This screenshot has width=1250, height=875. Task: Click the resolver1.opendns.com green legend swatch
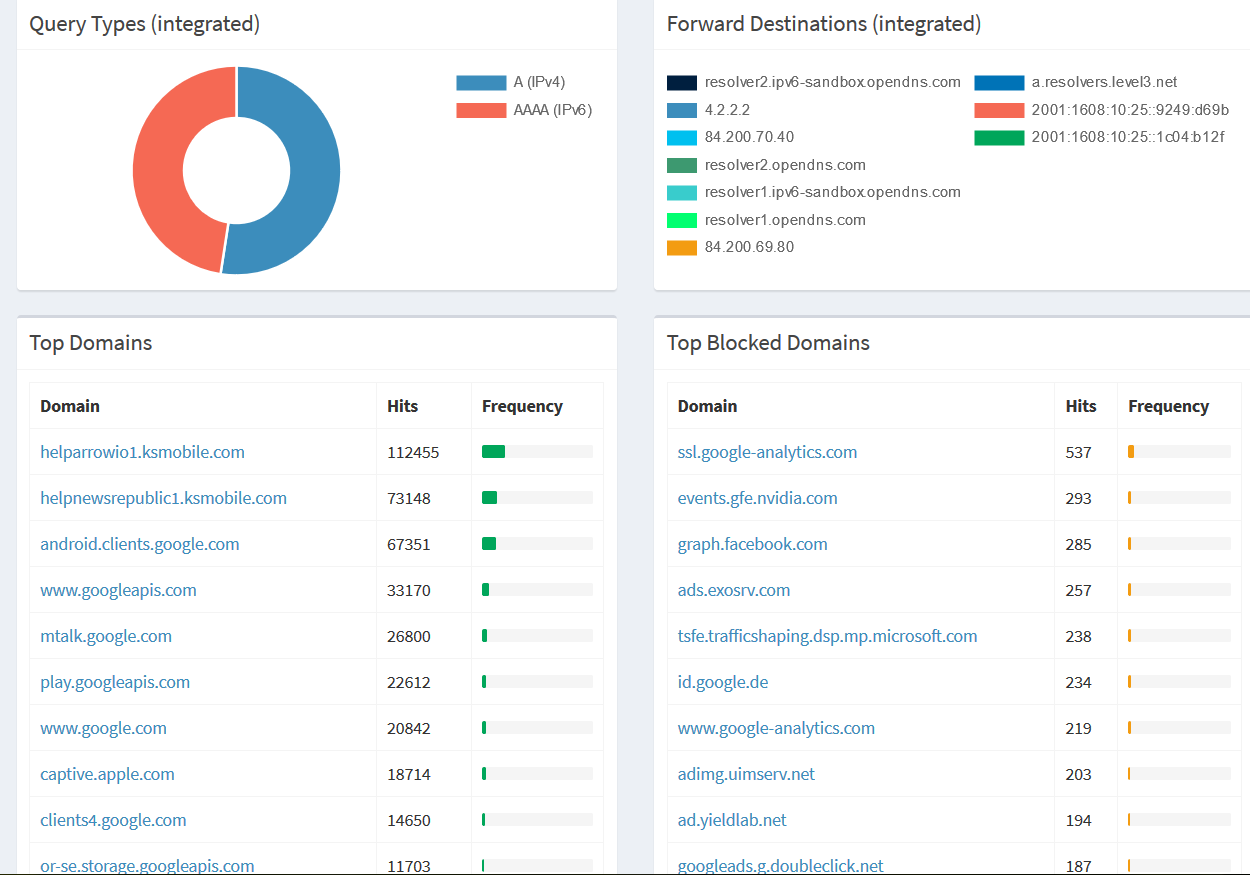(681, 219)
